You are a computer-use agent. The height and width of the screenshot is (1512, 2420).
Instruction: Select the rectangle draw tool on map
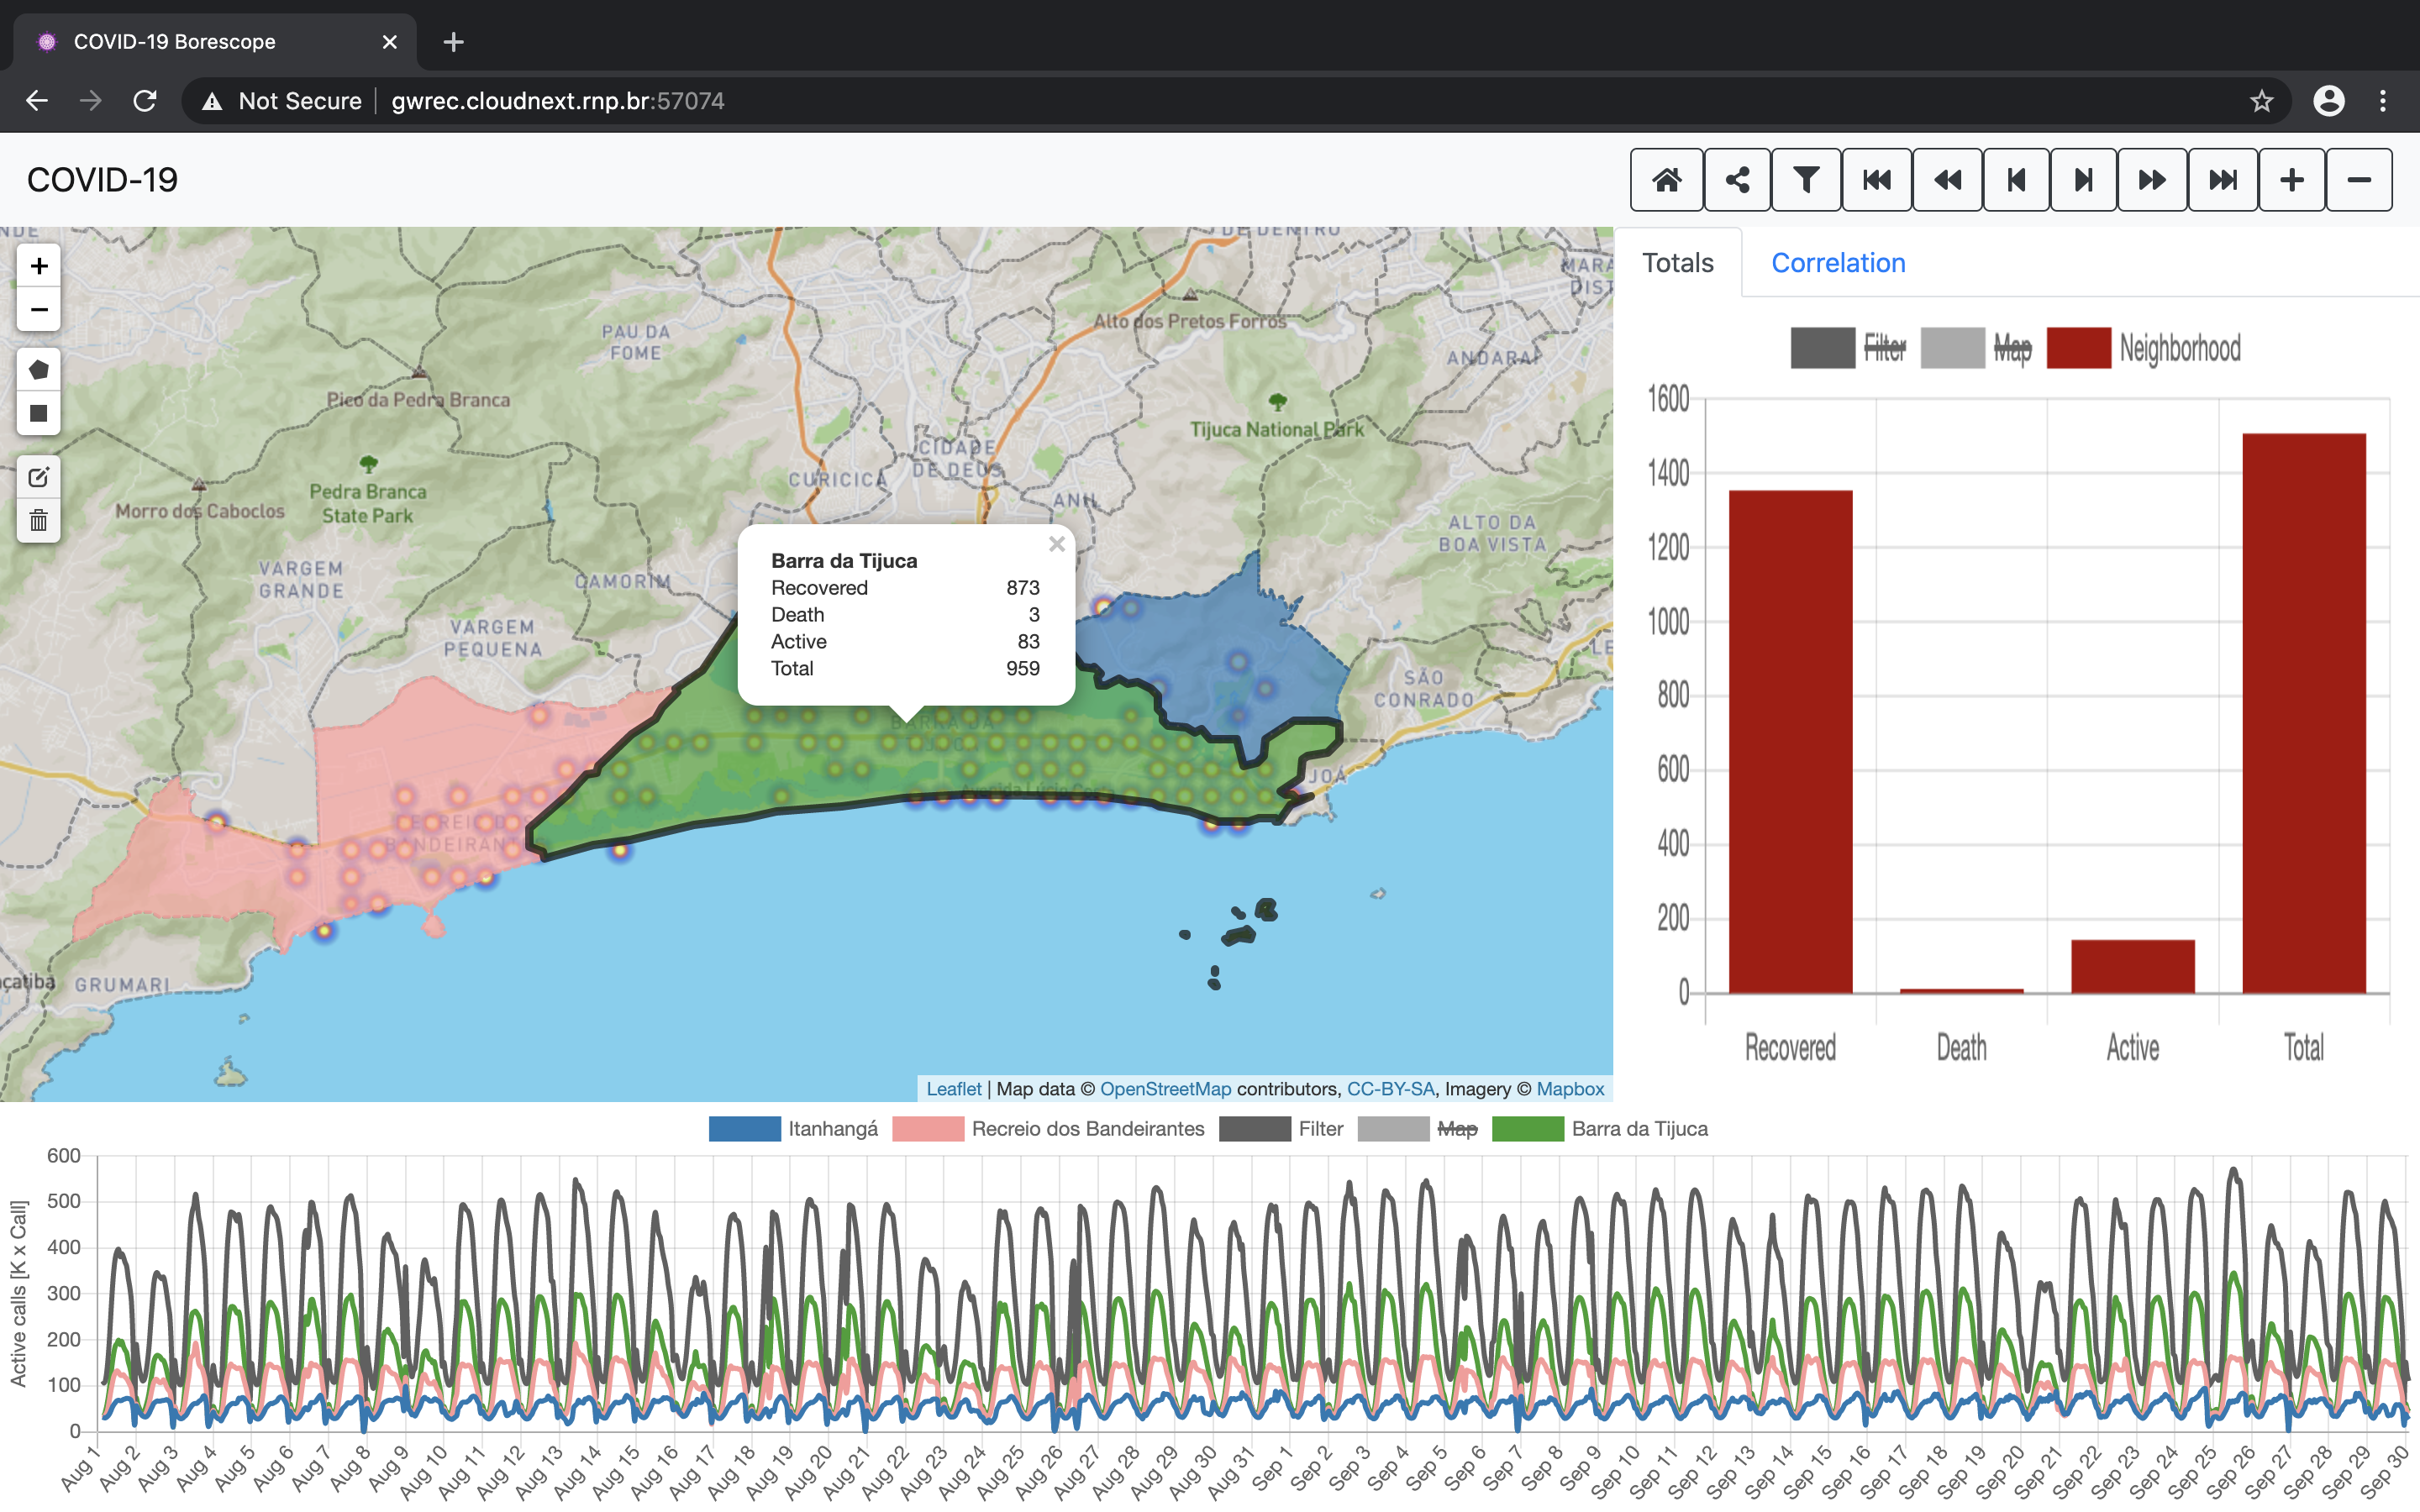[x=39, y=413]
